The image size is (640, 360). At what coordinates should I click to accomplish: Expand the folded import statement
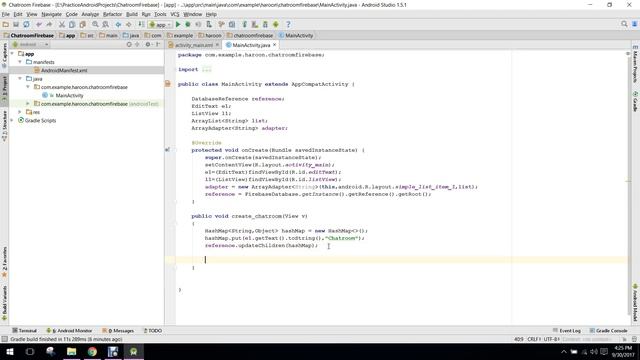[x=207, y=69]
